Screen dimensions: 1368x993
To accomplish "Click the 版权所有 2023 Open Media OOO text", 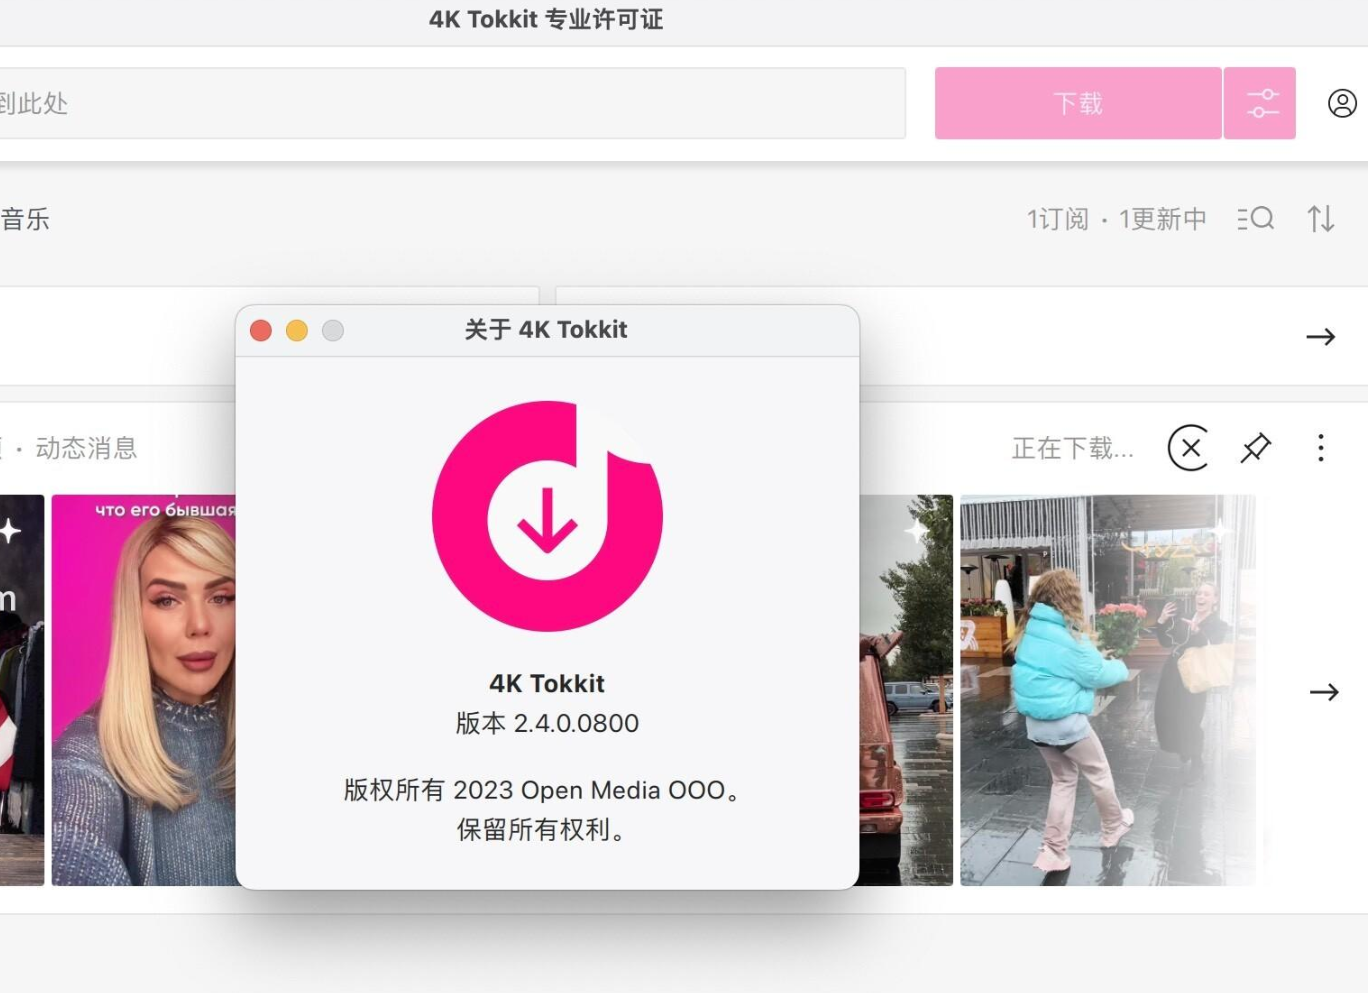I will [543, 790].
